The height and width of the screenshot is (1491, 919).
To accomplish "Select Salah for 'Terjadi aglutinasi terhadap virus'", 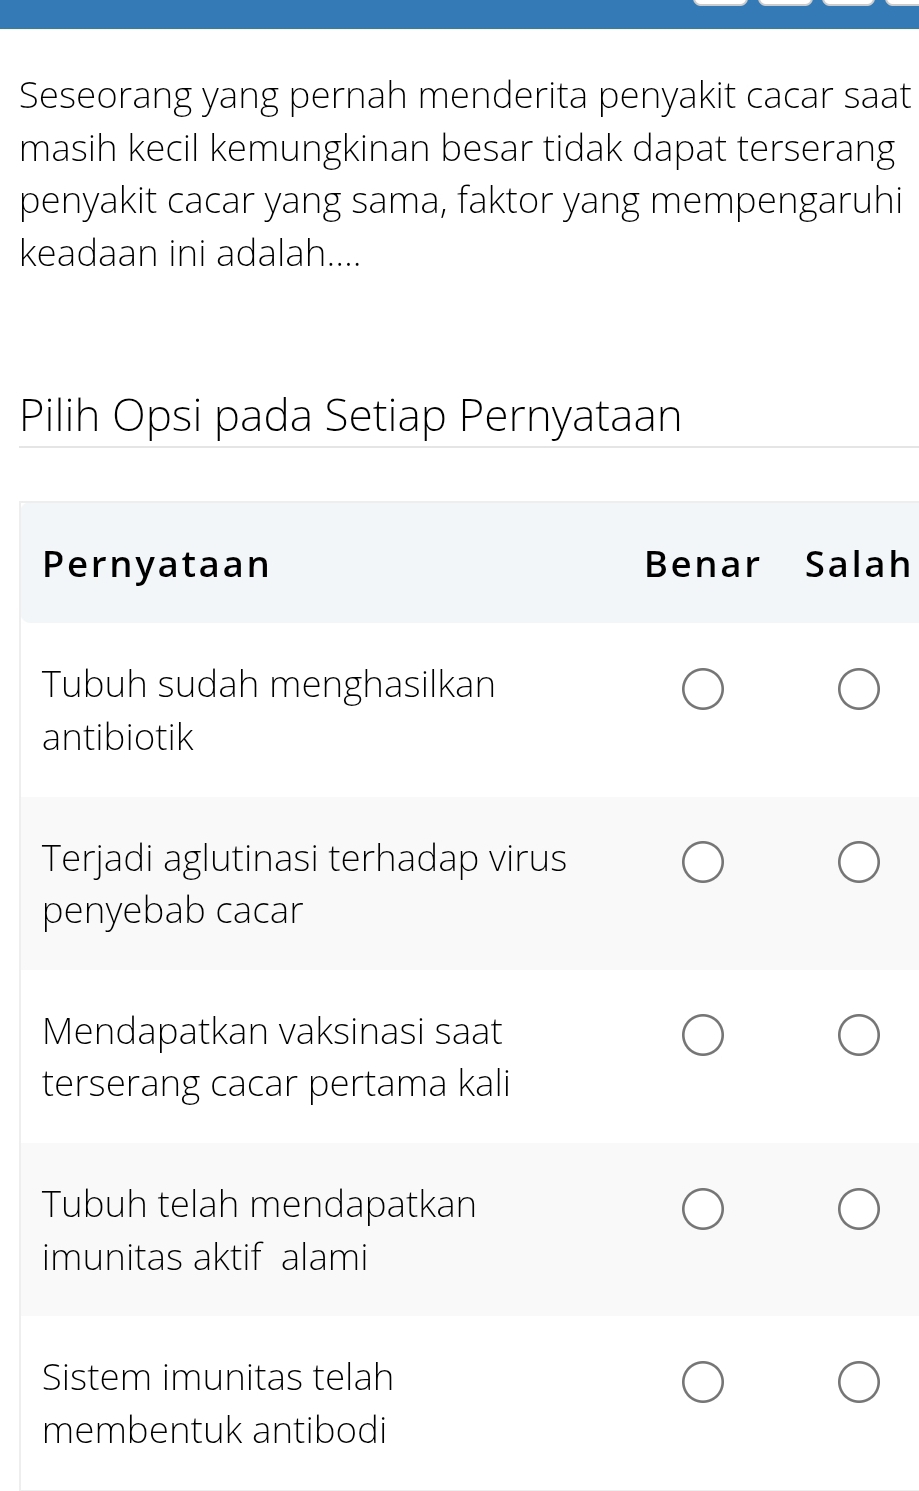I will [858, 863].
